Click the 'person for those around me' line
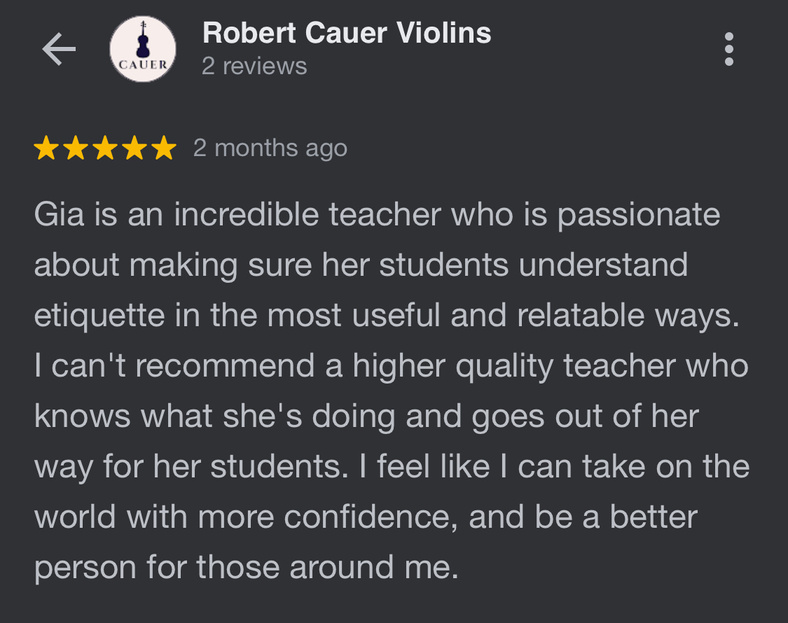The height and width of the screenshot is (623, 788). pos(245,567)
